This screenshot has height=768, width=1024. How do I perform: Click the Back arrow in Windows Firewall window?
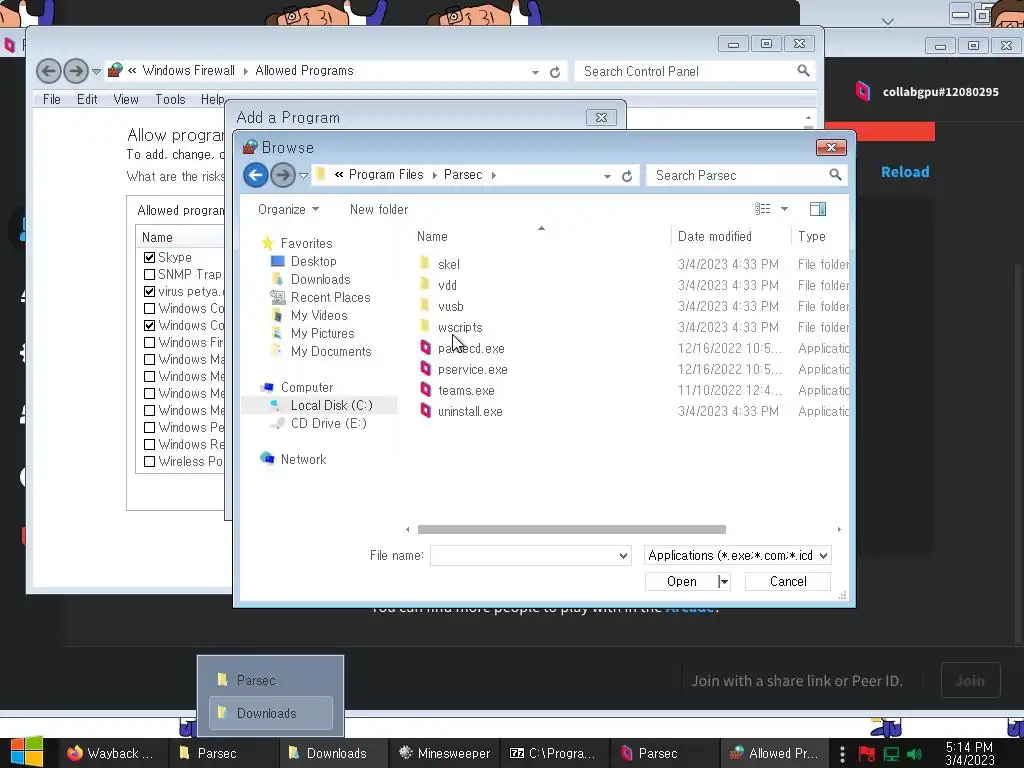(x=49, y=71)
